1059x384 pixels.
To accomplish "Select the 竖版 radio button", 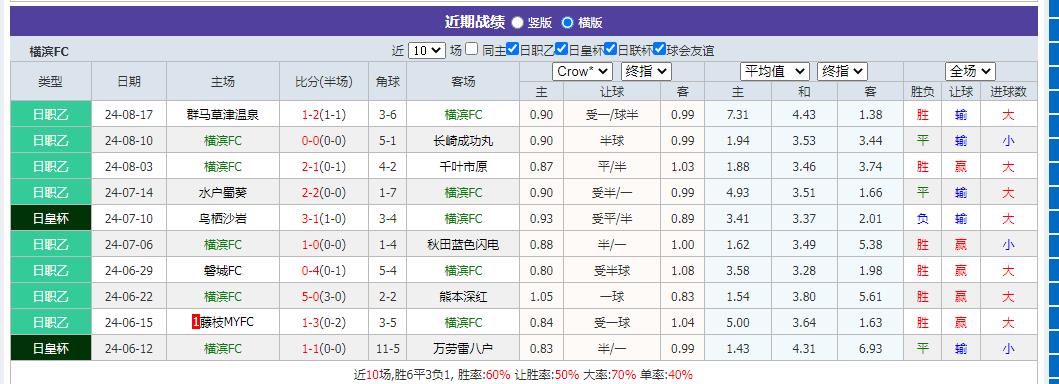I will pyautogui.click(x=517, y=22).
